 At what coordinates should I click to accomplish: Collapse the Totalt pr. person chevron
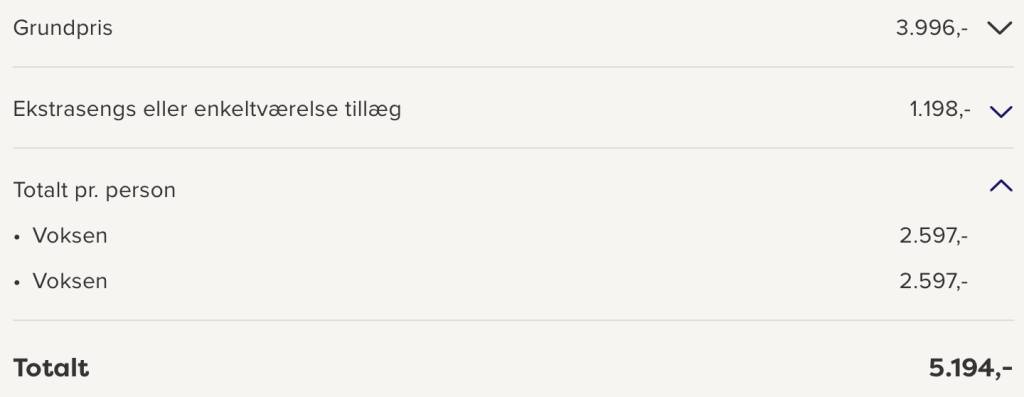pyautogui.click(x=1000, y=187)
